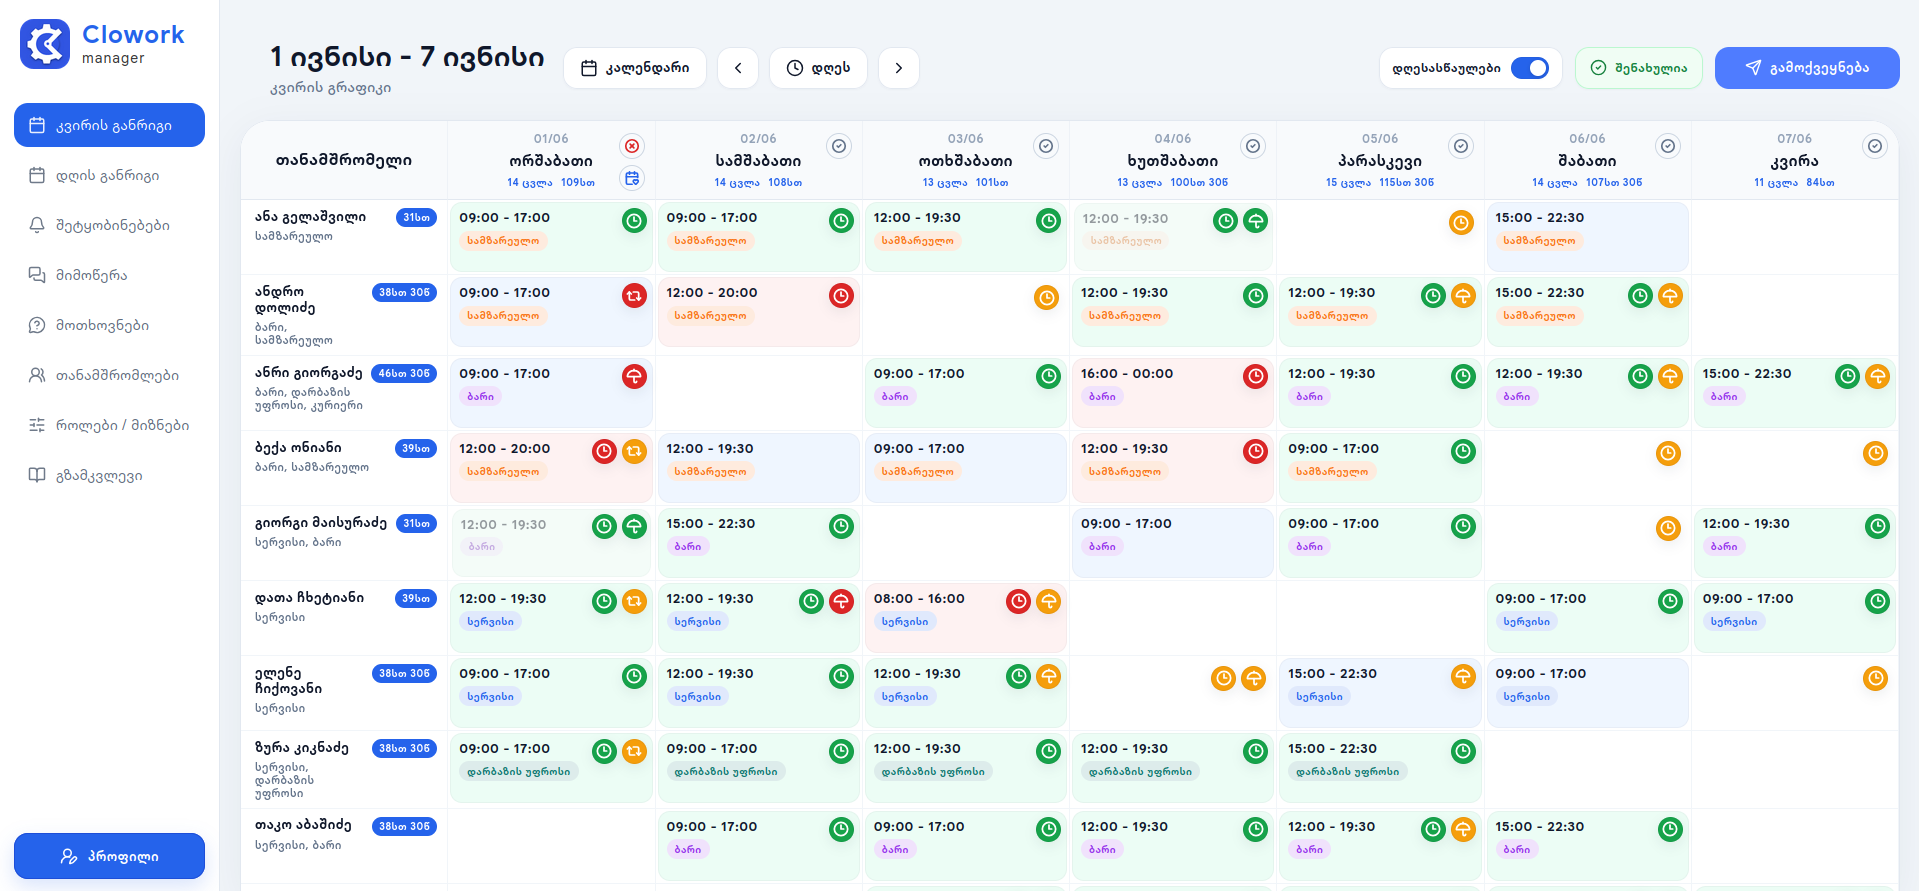Click orange swap icon on ზურა კიკნაძე 01/06 shift
Screen dimensions: 1919x891
[x=634, y=751]
